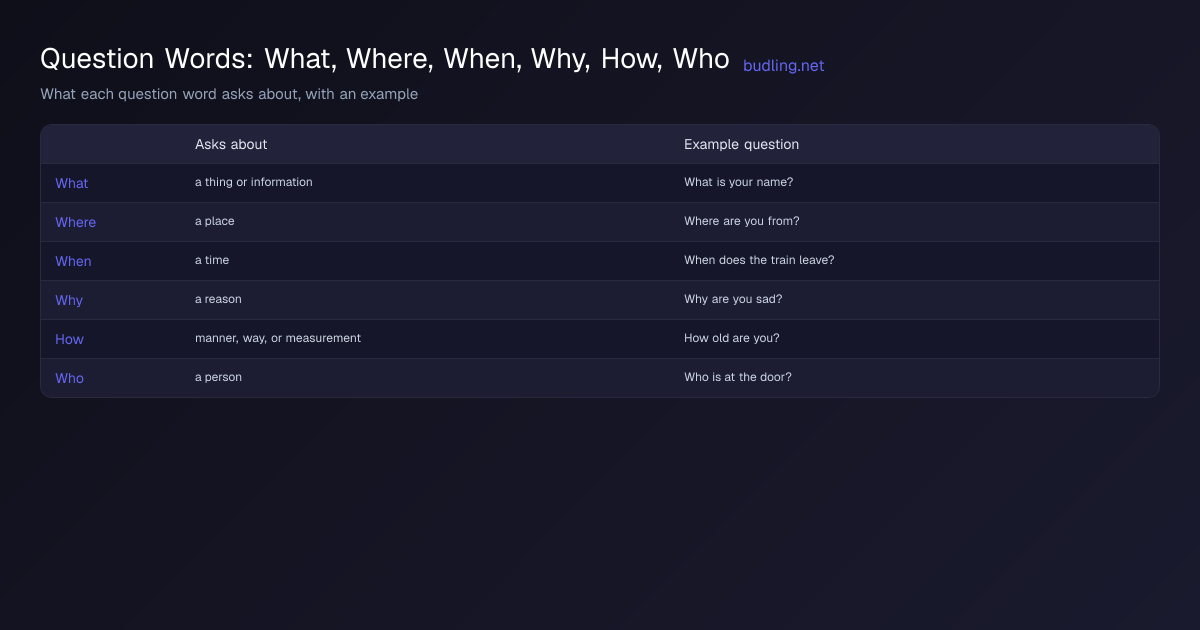Viewport: 1200px width, 630px height.
Task: Click 'Where are you from?' example
Action: 742,221
